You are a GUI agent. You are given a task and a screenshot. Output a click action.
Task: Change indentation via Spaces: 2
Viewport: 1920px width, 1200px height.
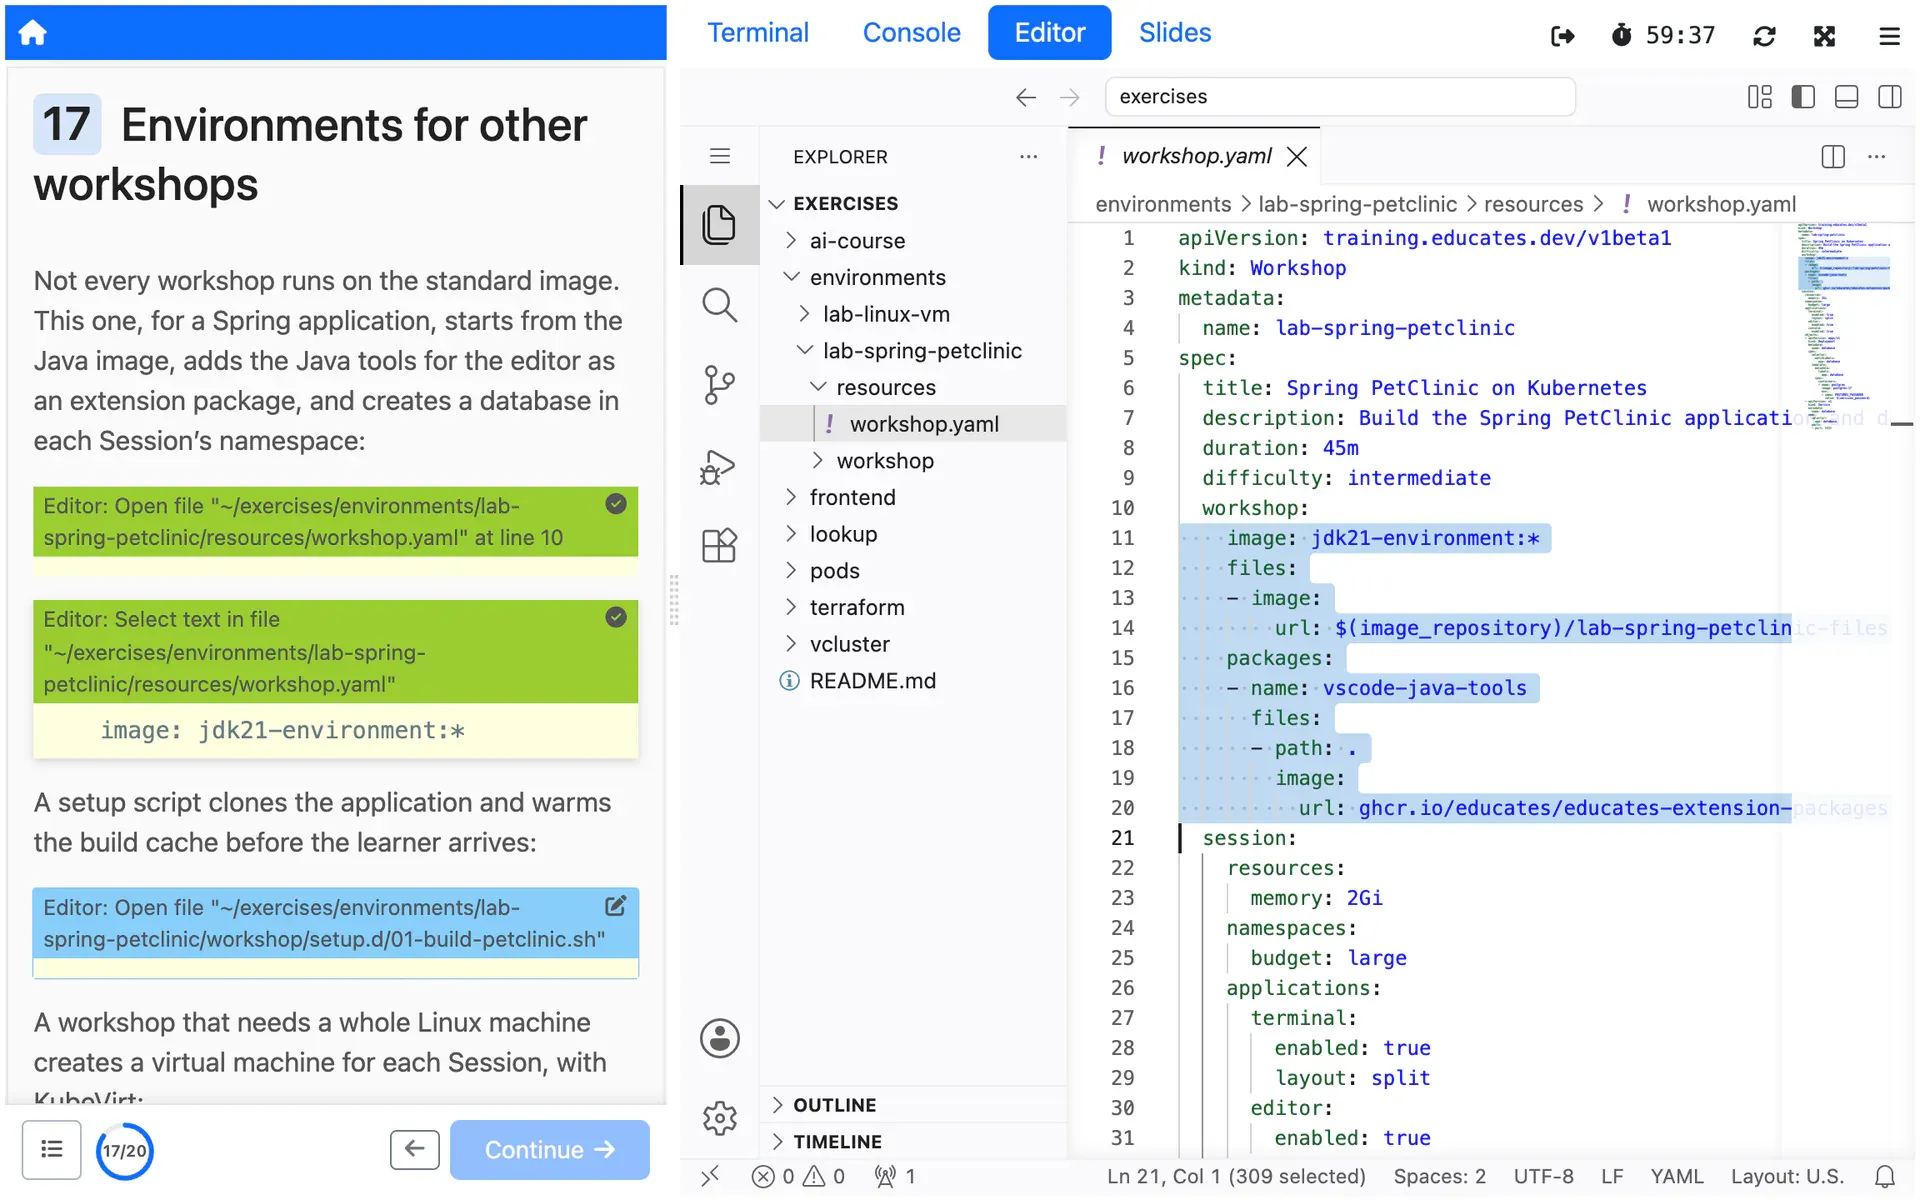tap(1439, 1177)
